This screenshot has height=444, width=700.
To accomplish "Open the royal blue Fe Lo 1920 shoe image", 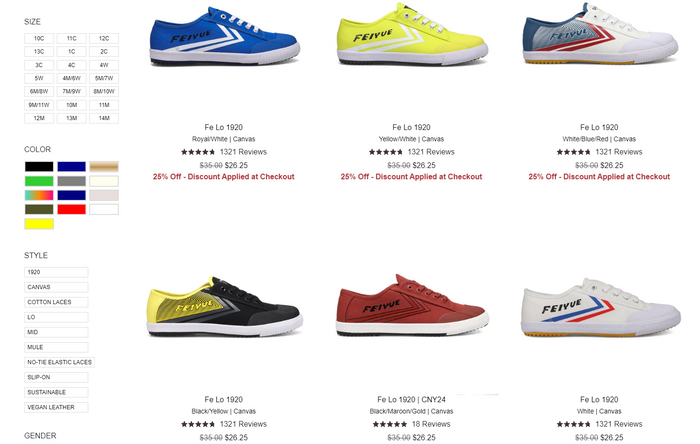I will [224, 37].
